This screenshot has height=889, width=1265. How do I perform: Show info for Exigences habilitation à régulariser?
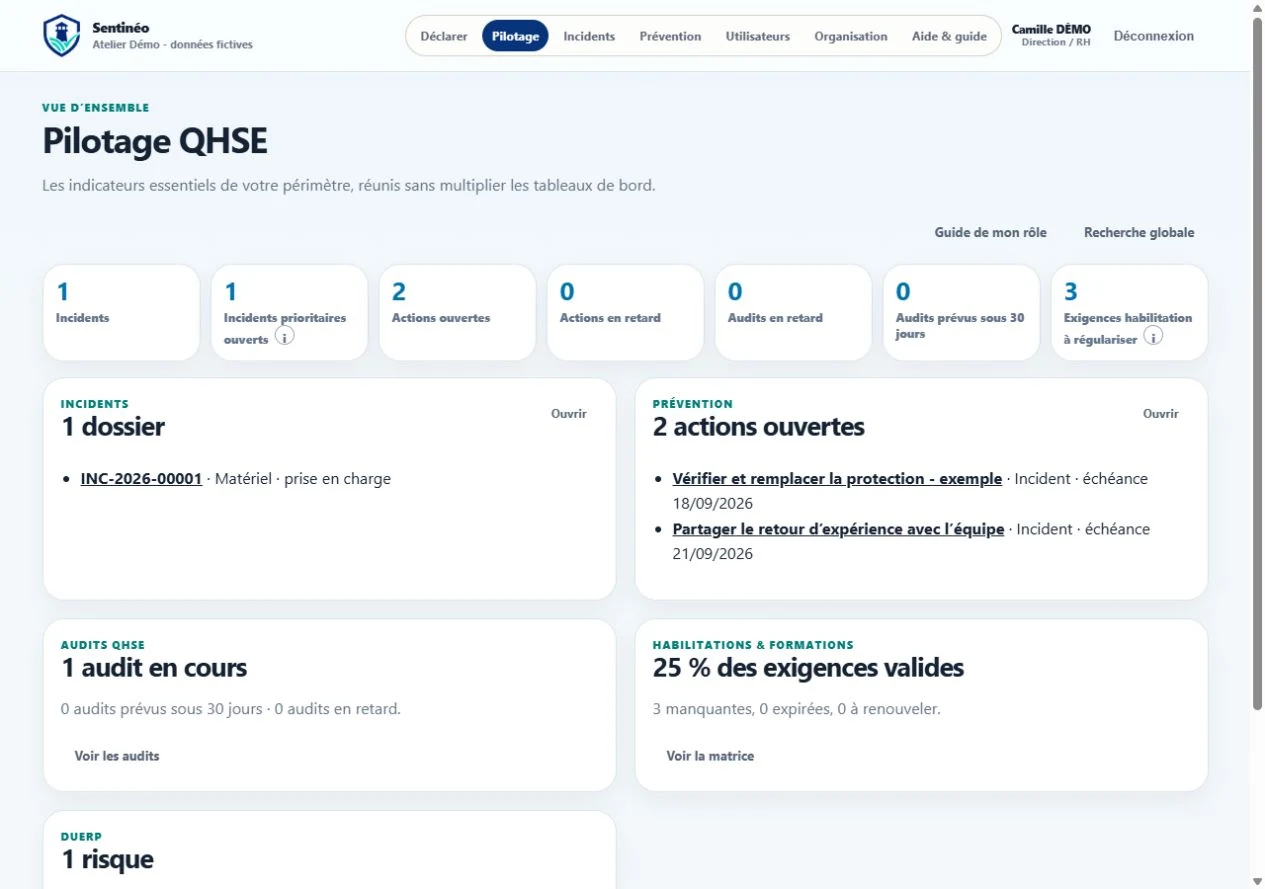click(x=1152, y=337)
